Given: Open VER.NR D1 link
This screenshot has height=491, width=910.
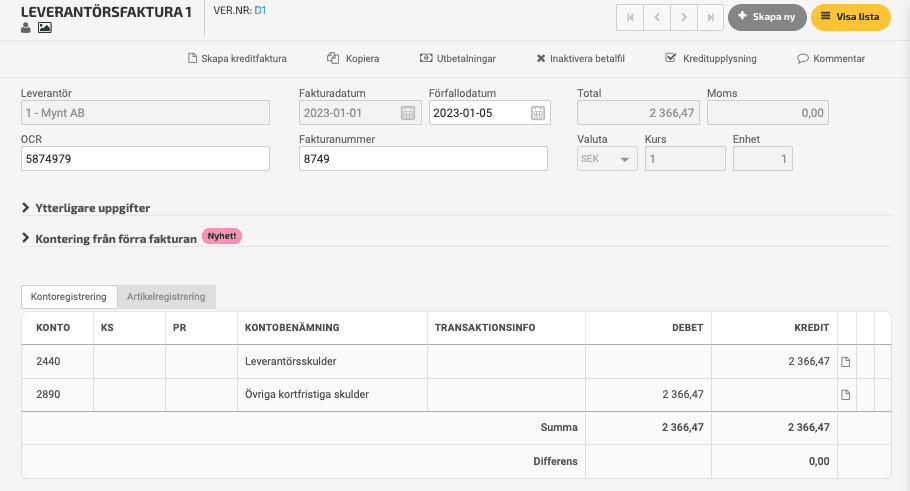Looking at the screenshot, I should 260,10.
